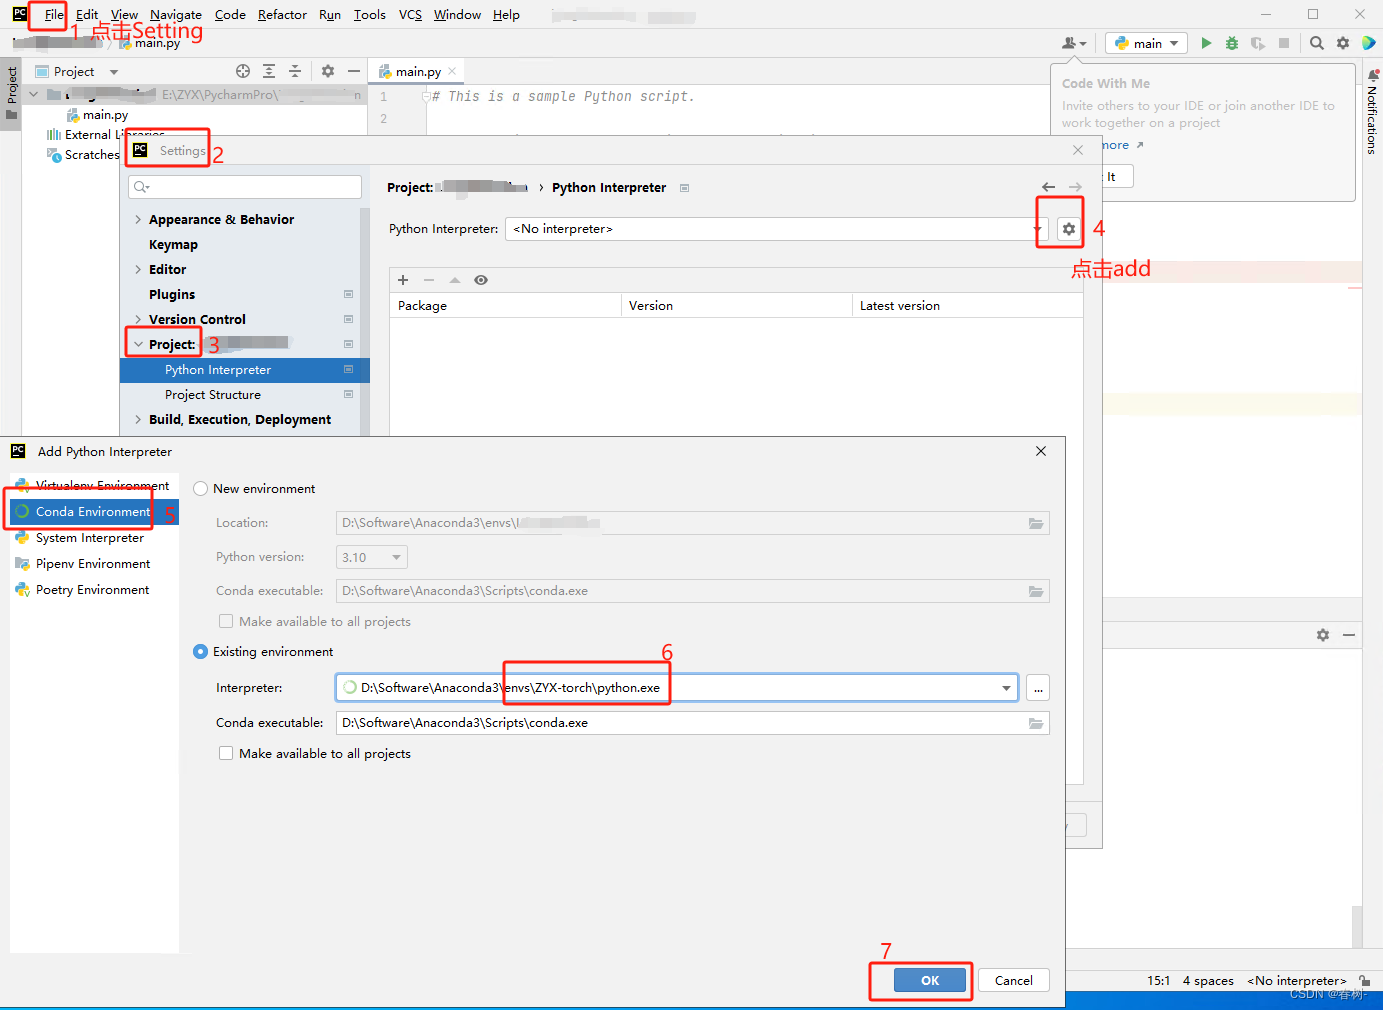Click interpreter gear icon to add
The image size is (1383, 1010).
[1069, 229]
